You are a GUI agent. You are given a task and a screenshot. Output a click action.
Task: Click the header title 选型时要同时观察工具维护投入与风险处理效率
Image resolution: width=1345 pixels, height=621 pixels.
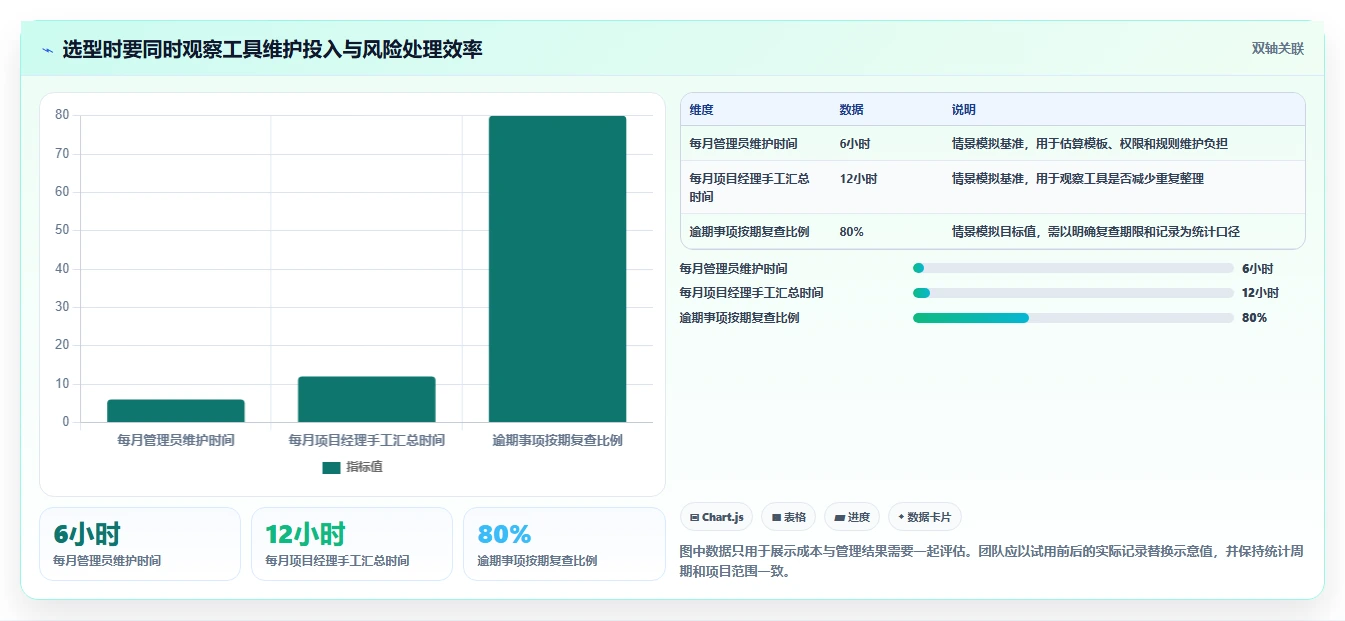[272, 49]
